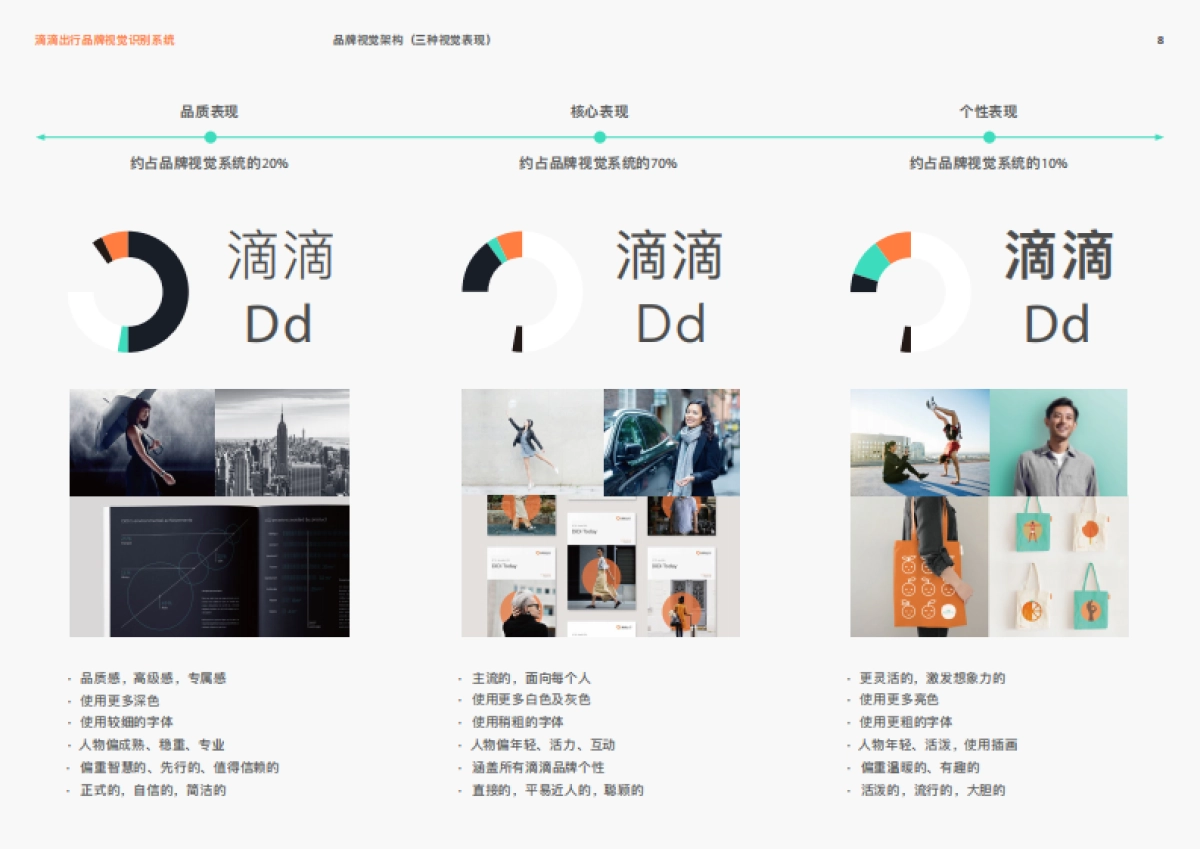Click the orange 滴滴出行品牌视觉识别系统 header text
1200x849 pixels.
click(x=104, y=40)
